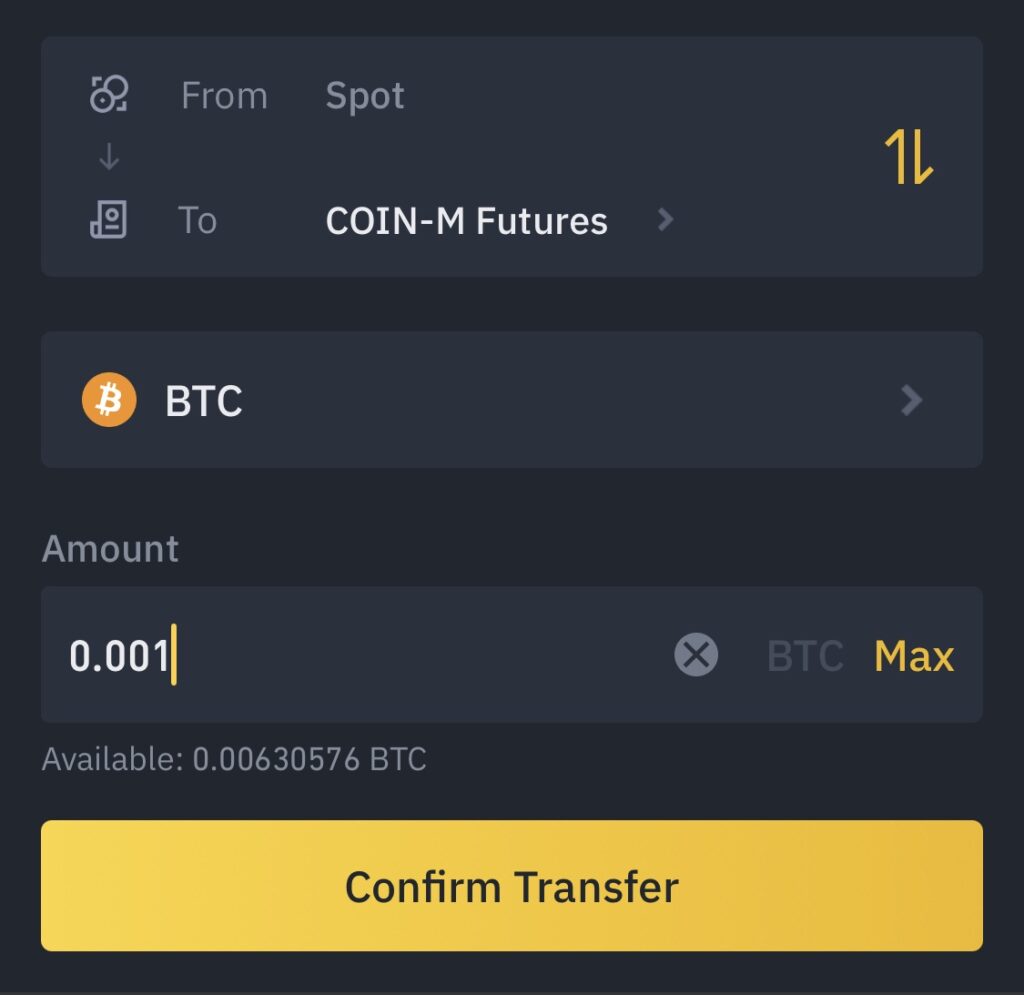Click the grey BTC unit in amount field
The width and height of the screenshot is (1024, 995).
805,655
